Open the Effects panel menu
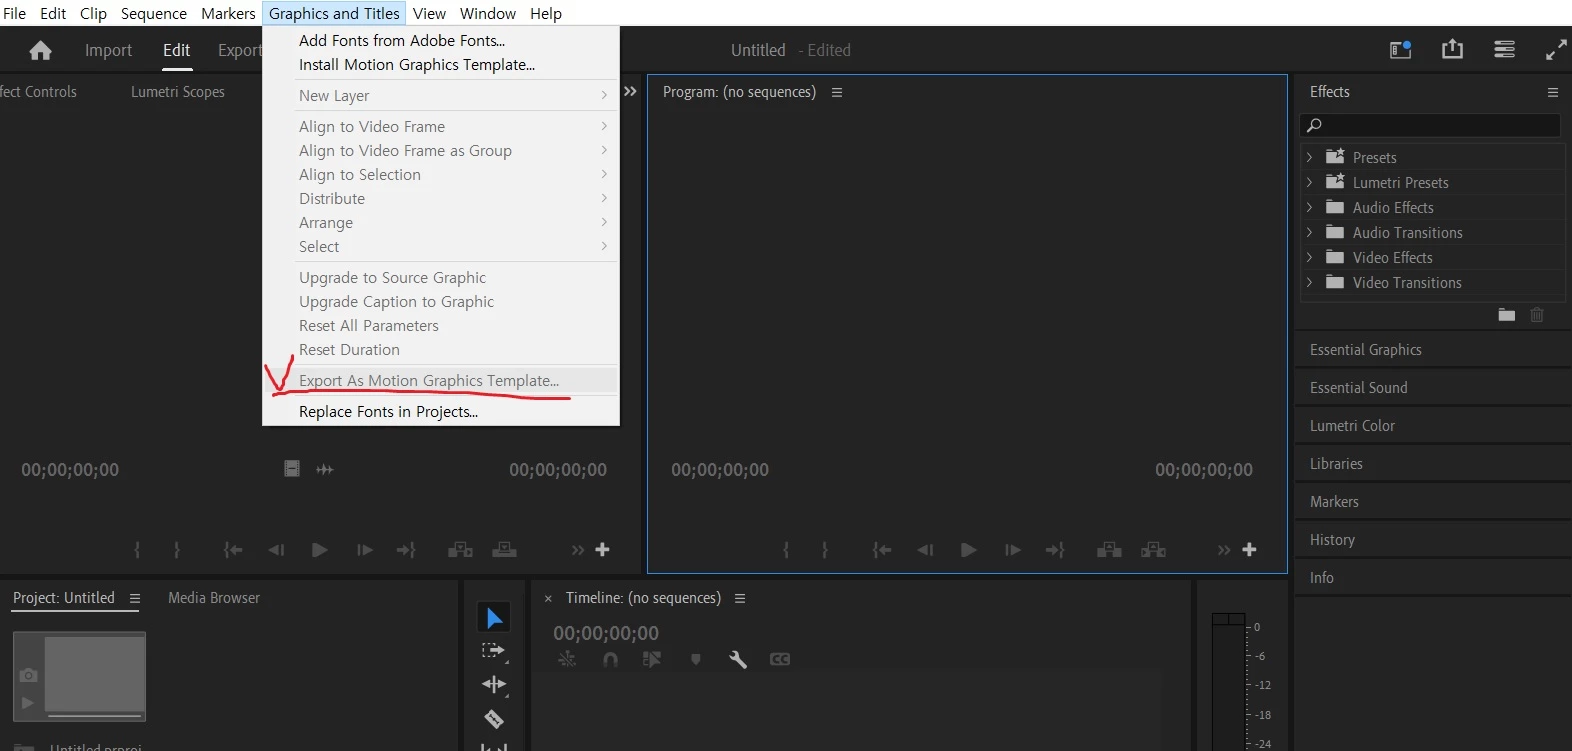 [x=1553, y=92]
